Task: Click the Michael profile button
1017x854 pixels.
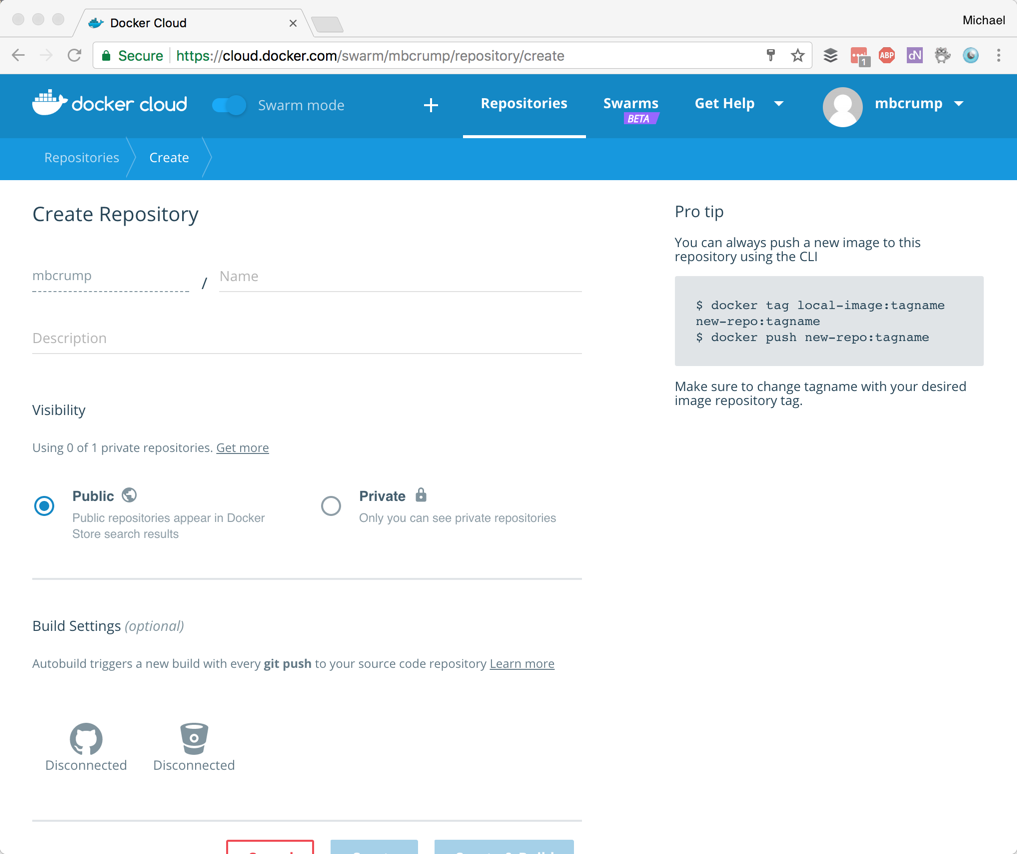Action: click(983, 20)
